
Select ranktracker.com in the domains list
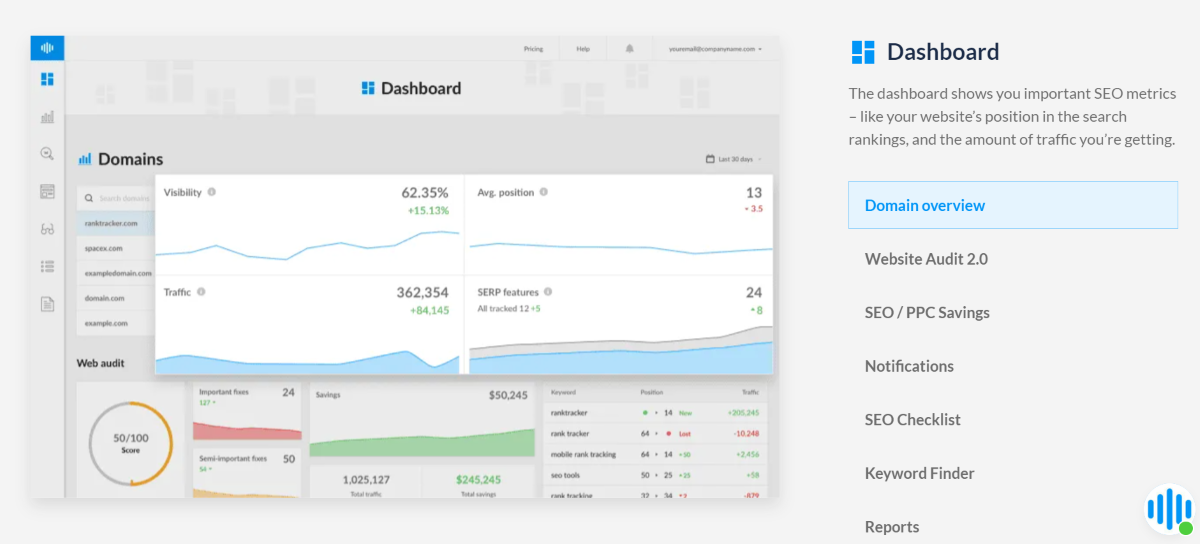pyautogui.click(x=116, y=223)
